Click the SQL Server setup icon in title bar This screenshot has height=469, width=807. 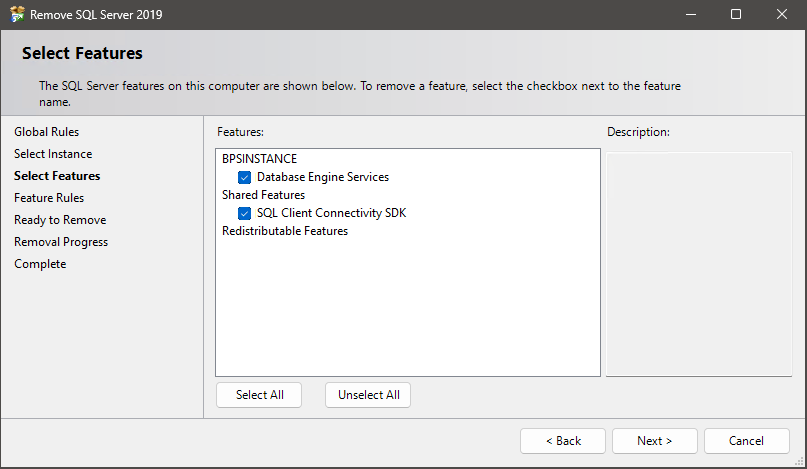click(x=17, y=14)
